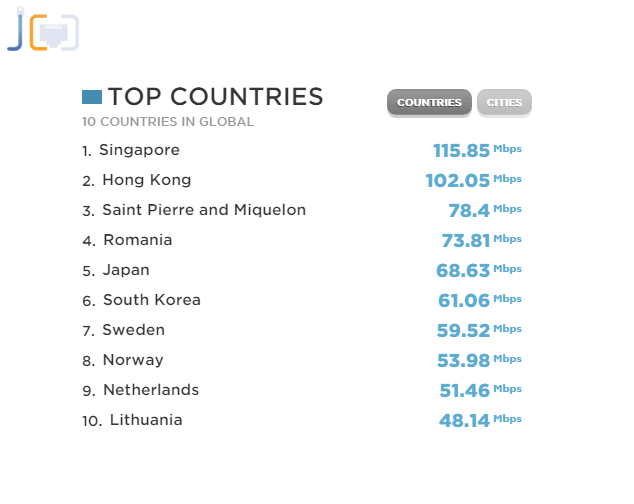
Task: Open the Netherlands entry
Action: [151, 390]
